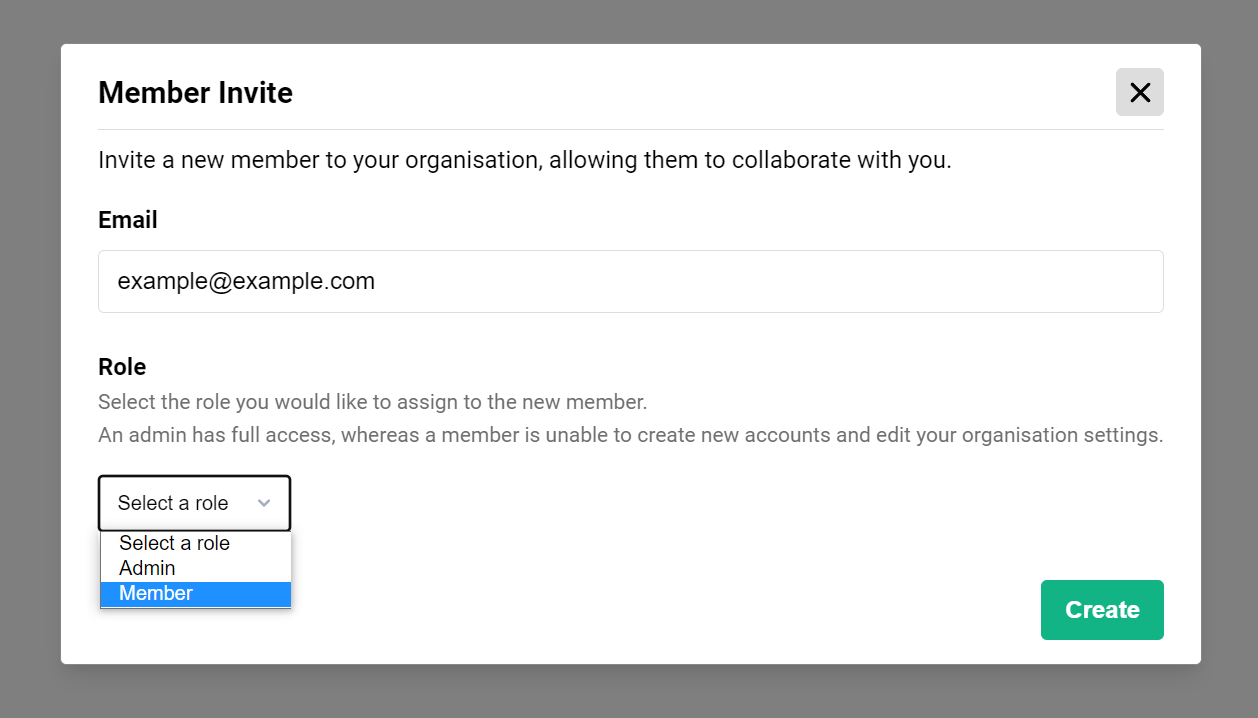Close the Member Invite dialog

pos(1139,93)
